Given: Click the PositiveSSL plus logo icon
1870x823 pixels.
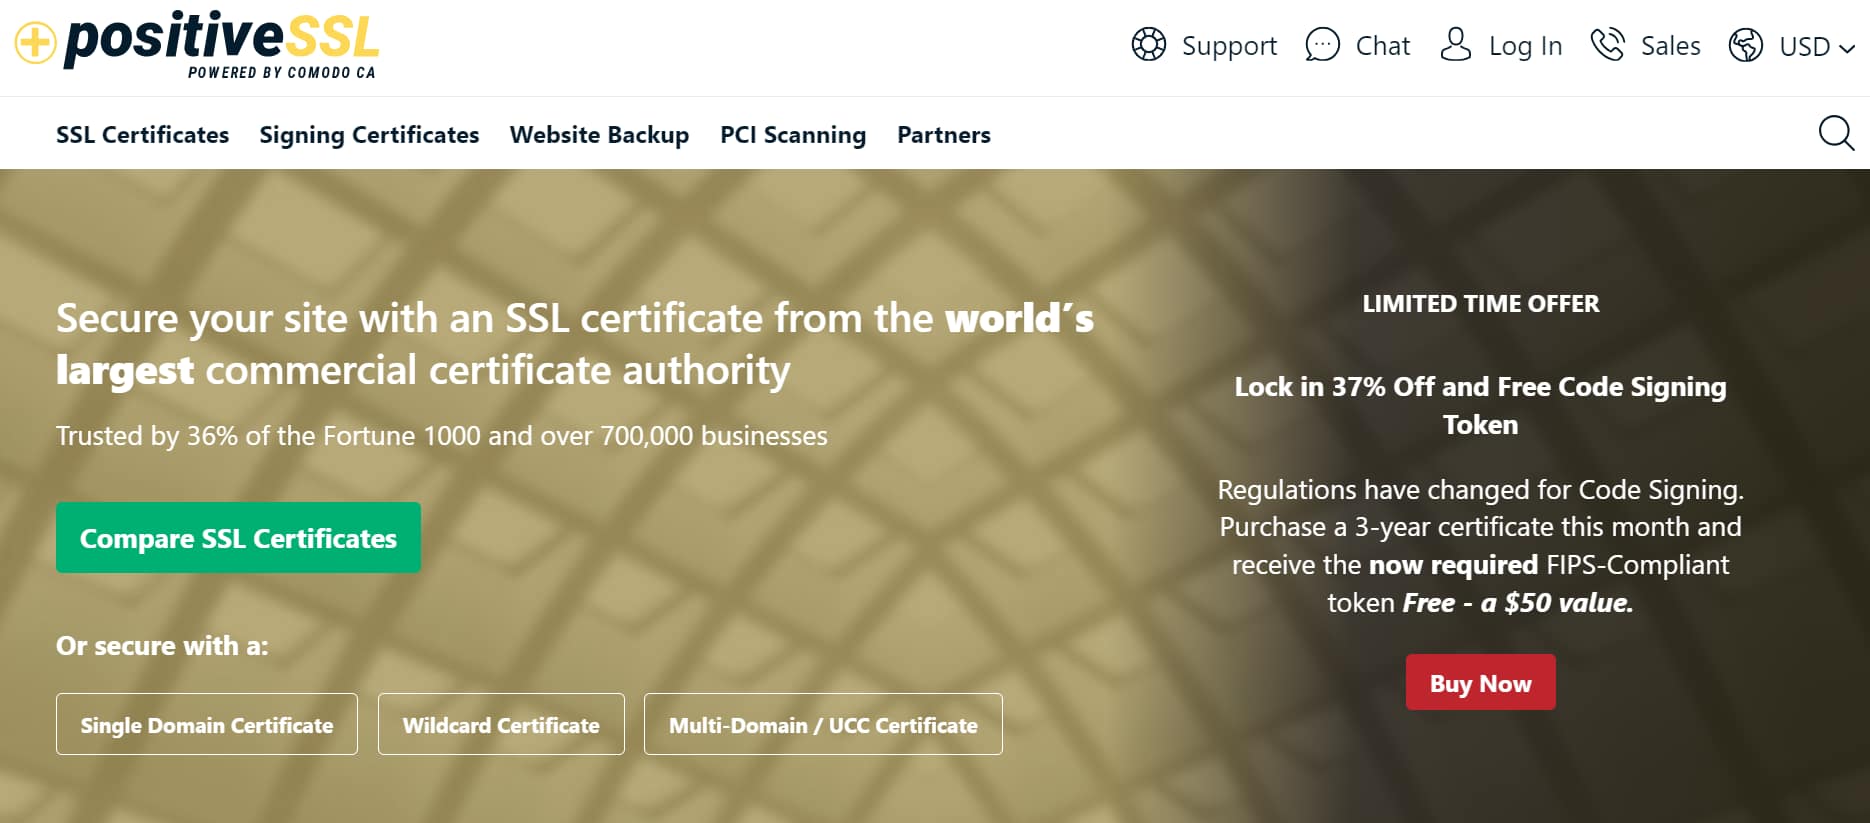Looking at the screenshot, I should click(x=33, y=43).
